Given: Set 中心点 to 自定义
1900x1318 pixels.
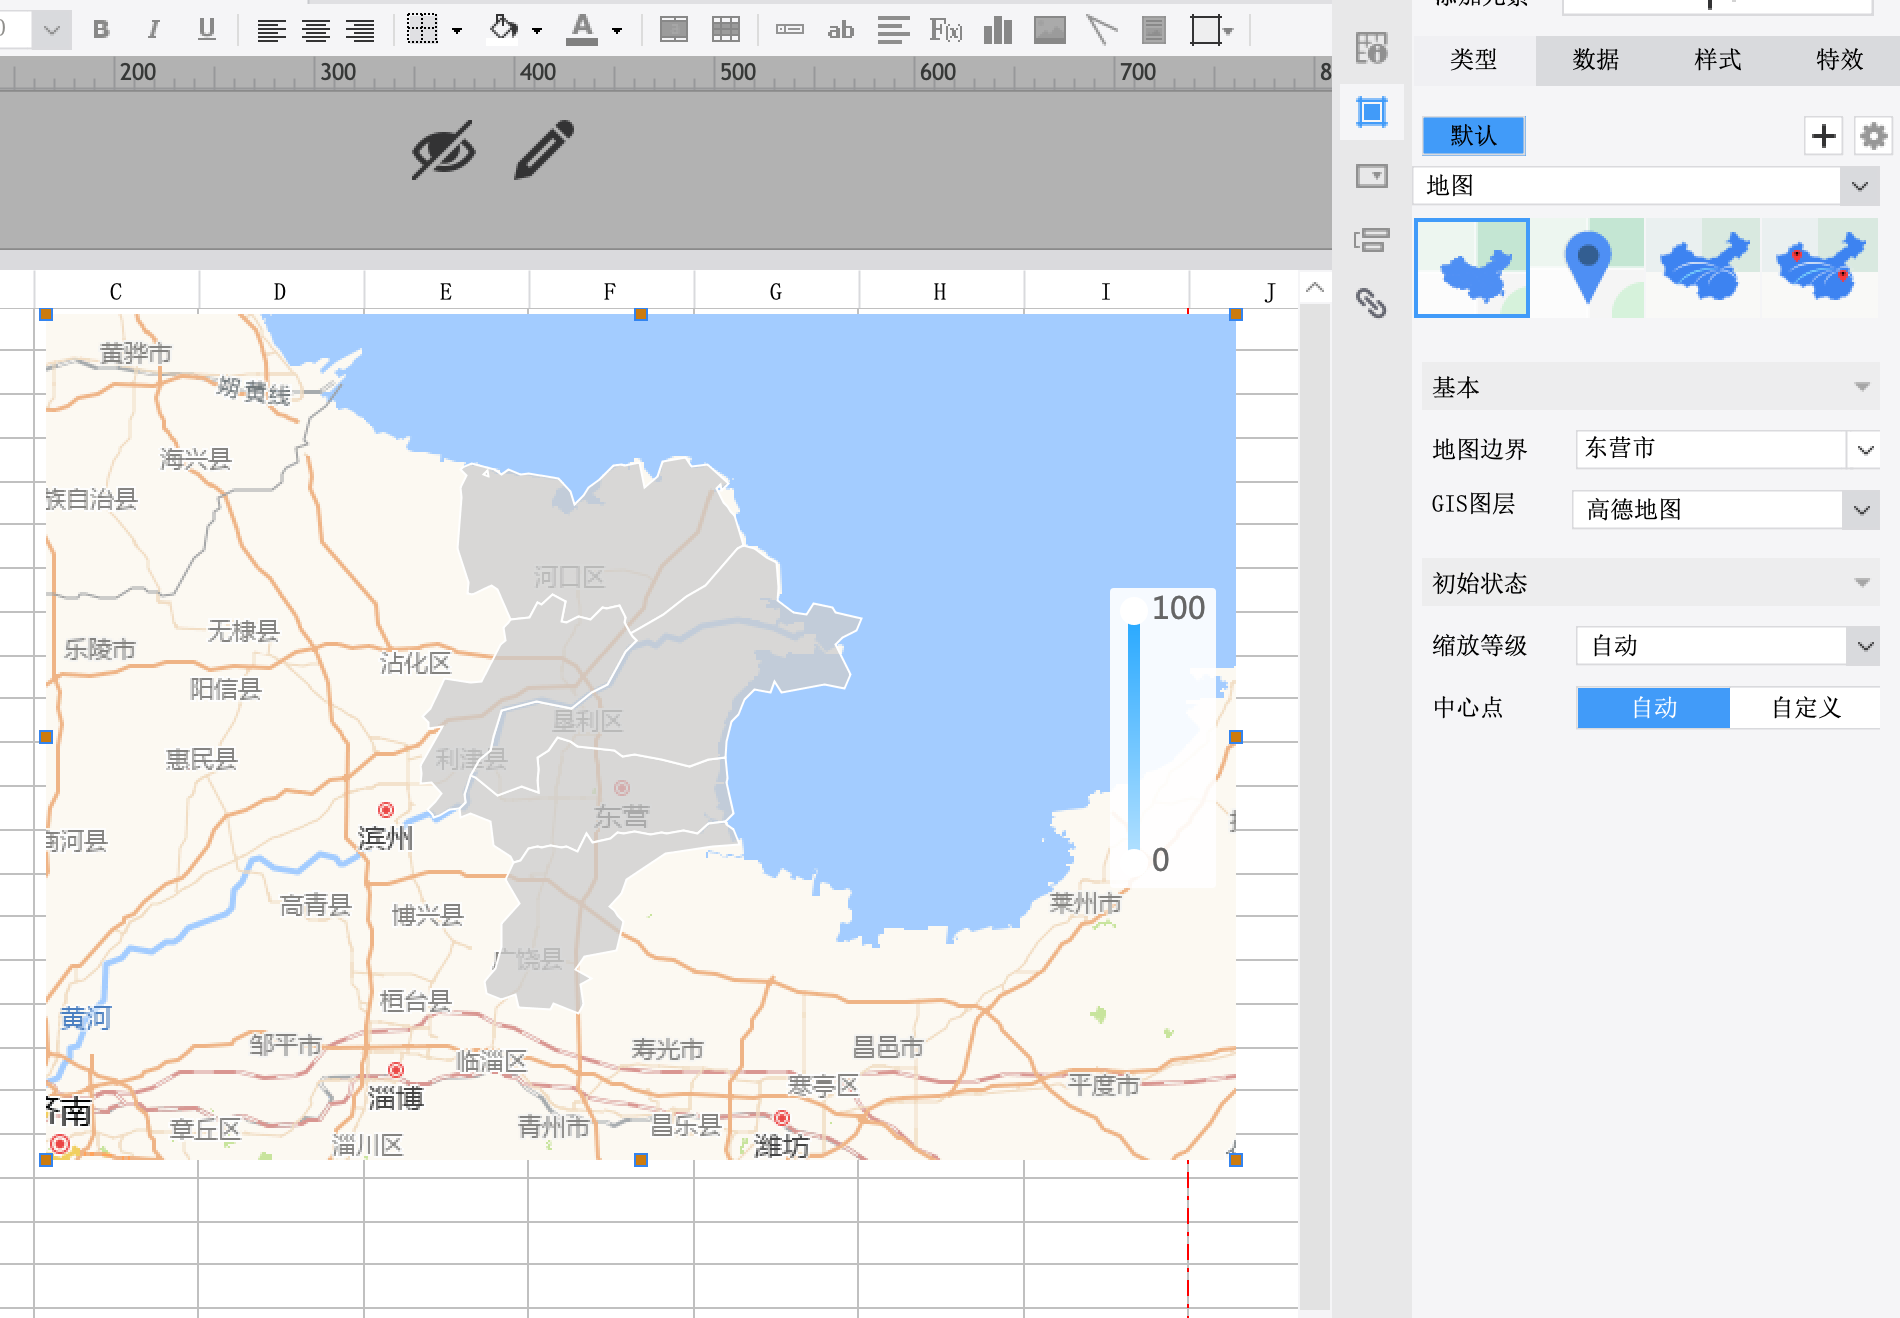Looking at the screenshot, I should (1805, 708).
